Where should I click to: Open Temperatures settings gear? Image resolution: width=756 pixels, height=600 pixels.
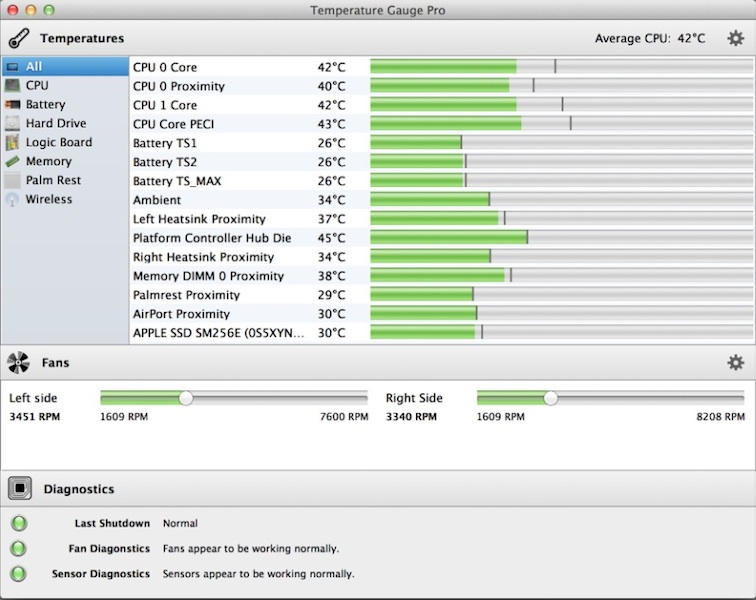735,39
